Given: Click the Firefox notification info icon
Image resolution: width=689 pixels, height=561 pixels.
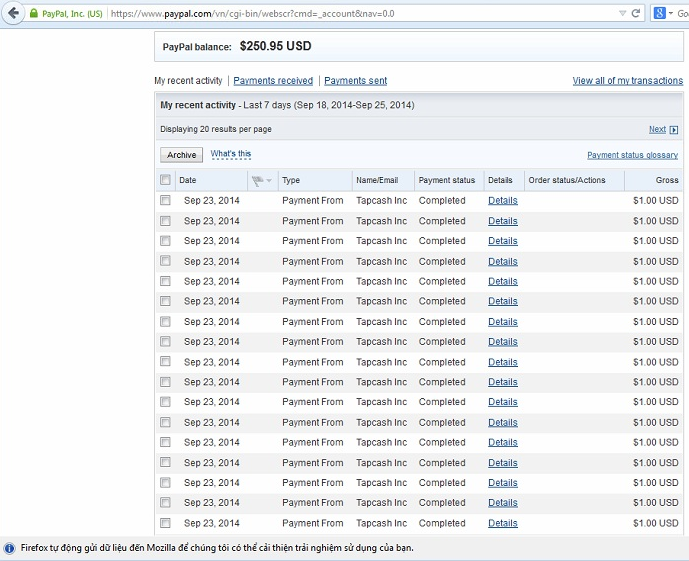Looking at the screenshot, I should [9, 548].
